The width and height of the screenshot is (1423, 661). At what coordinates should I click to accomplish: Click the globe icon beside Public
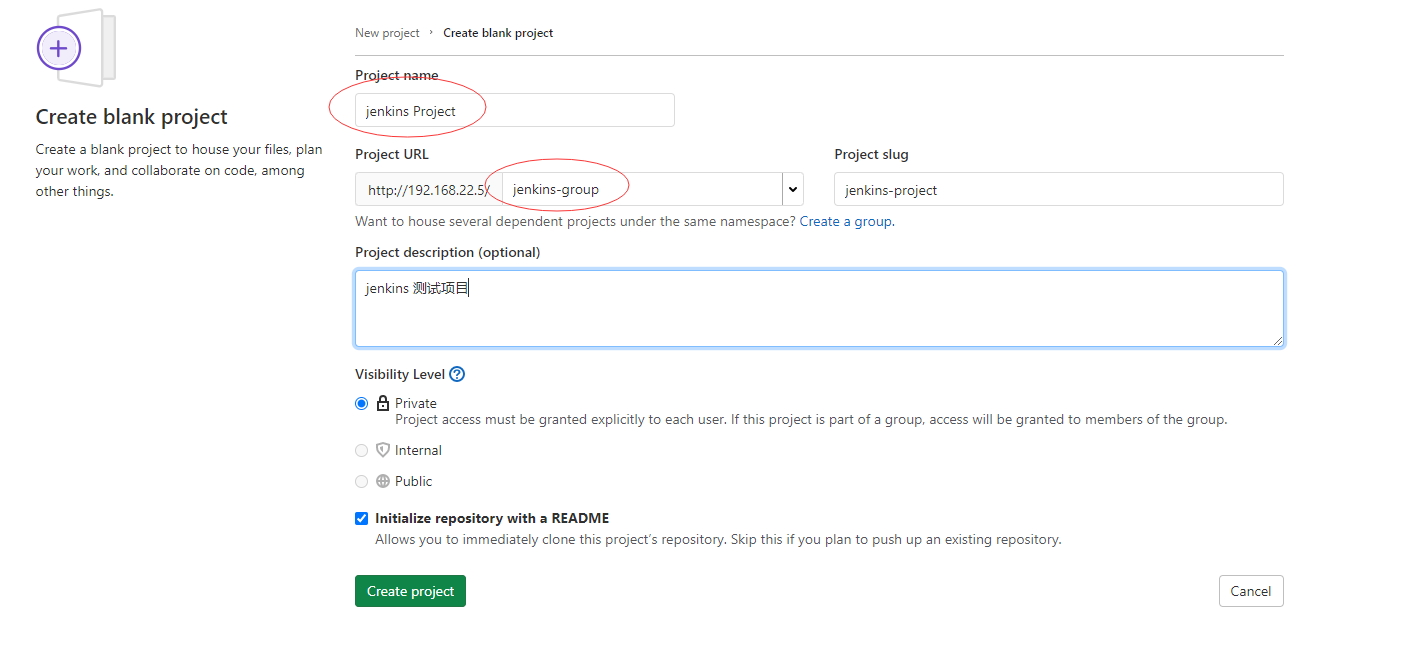pyautogui.click(x=383, y=481)
